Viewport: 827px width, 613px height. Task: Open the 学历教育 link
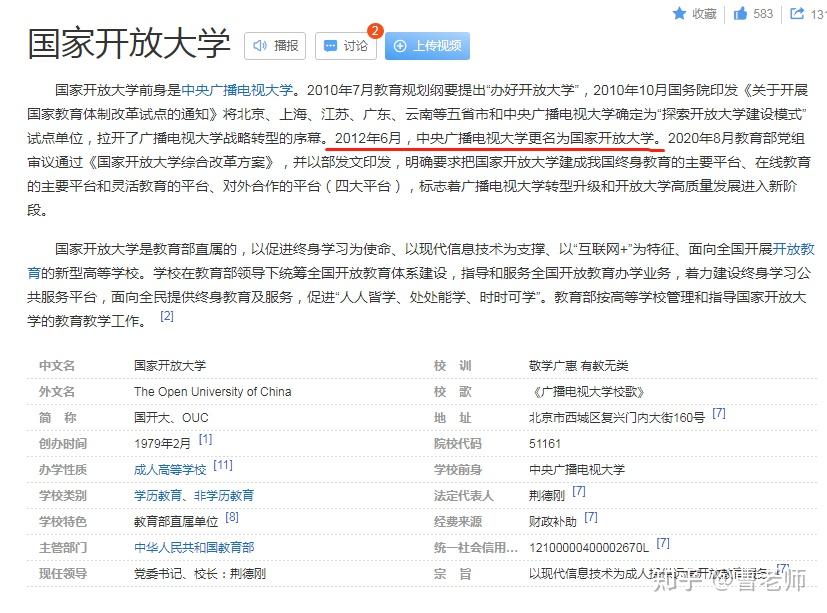pyautogui.click(x=157, y=495)
